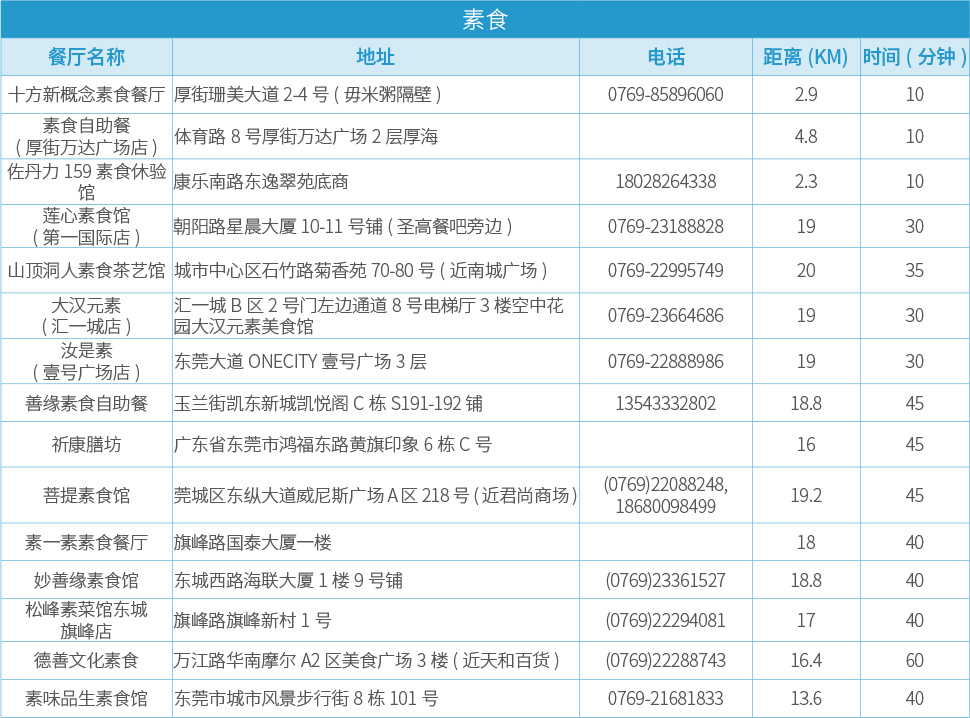The height and width of the screenshot is (718, 970).
Task: Click restaurant 妙善缘素食馆
Action: [87, 580]
